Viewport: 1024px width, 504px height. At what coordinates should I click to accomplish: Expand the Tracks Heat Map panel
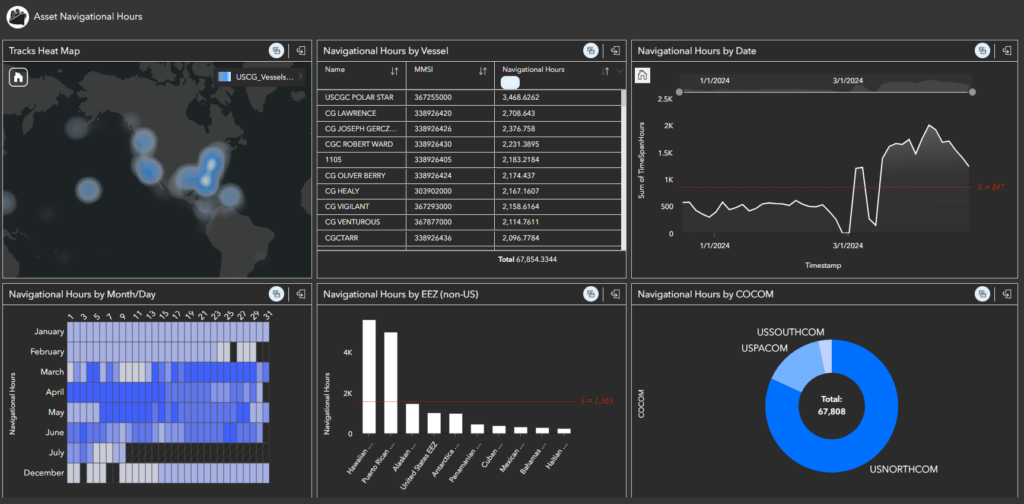301,50
